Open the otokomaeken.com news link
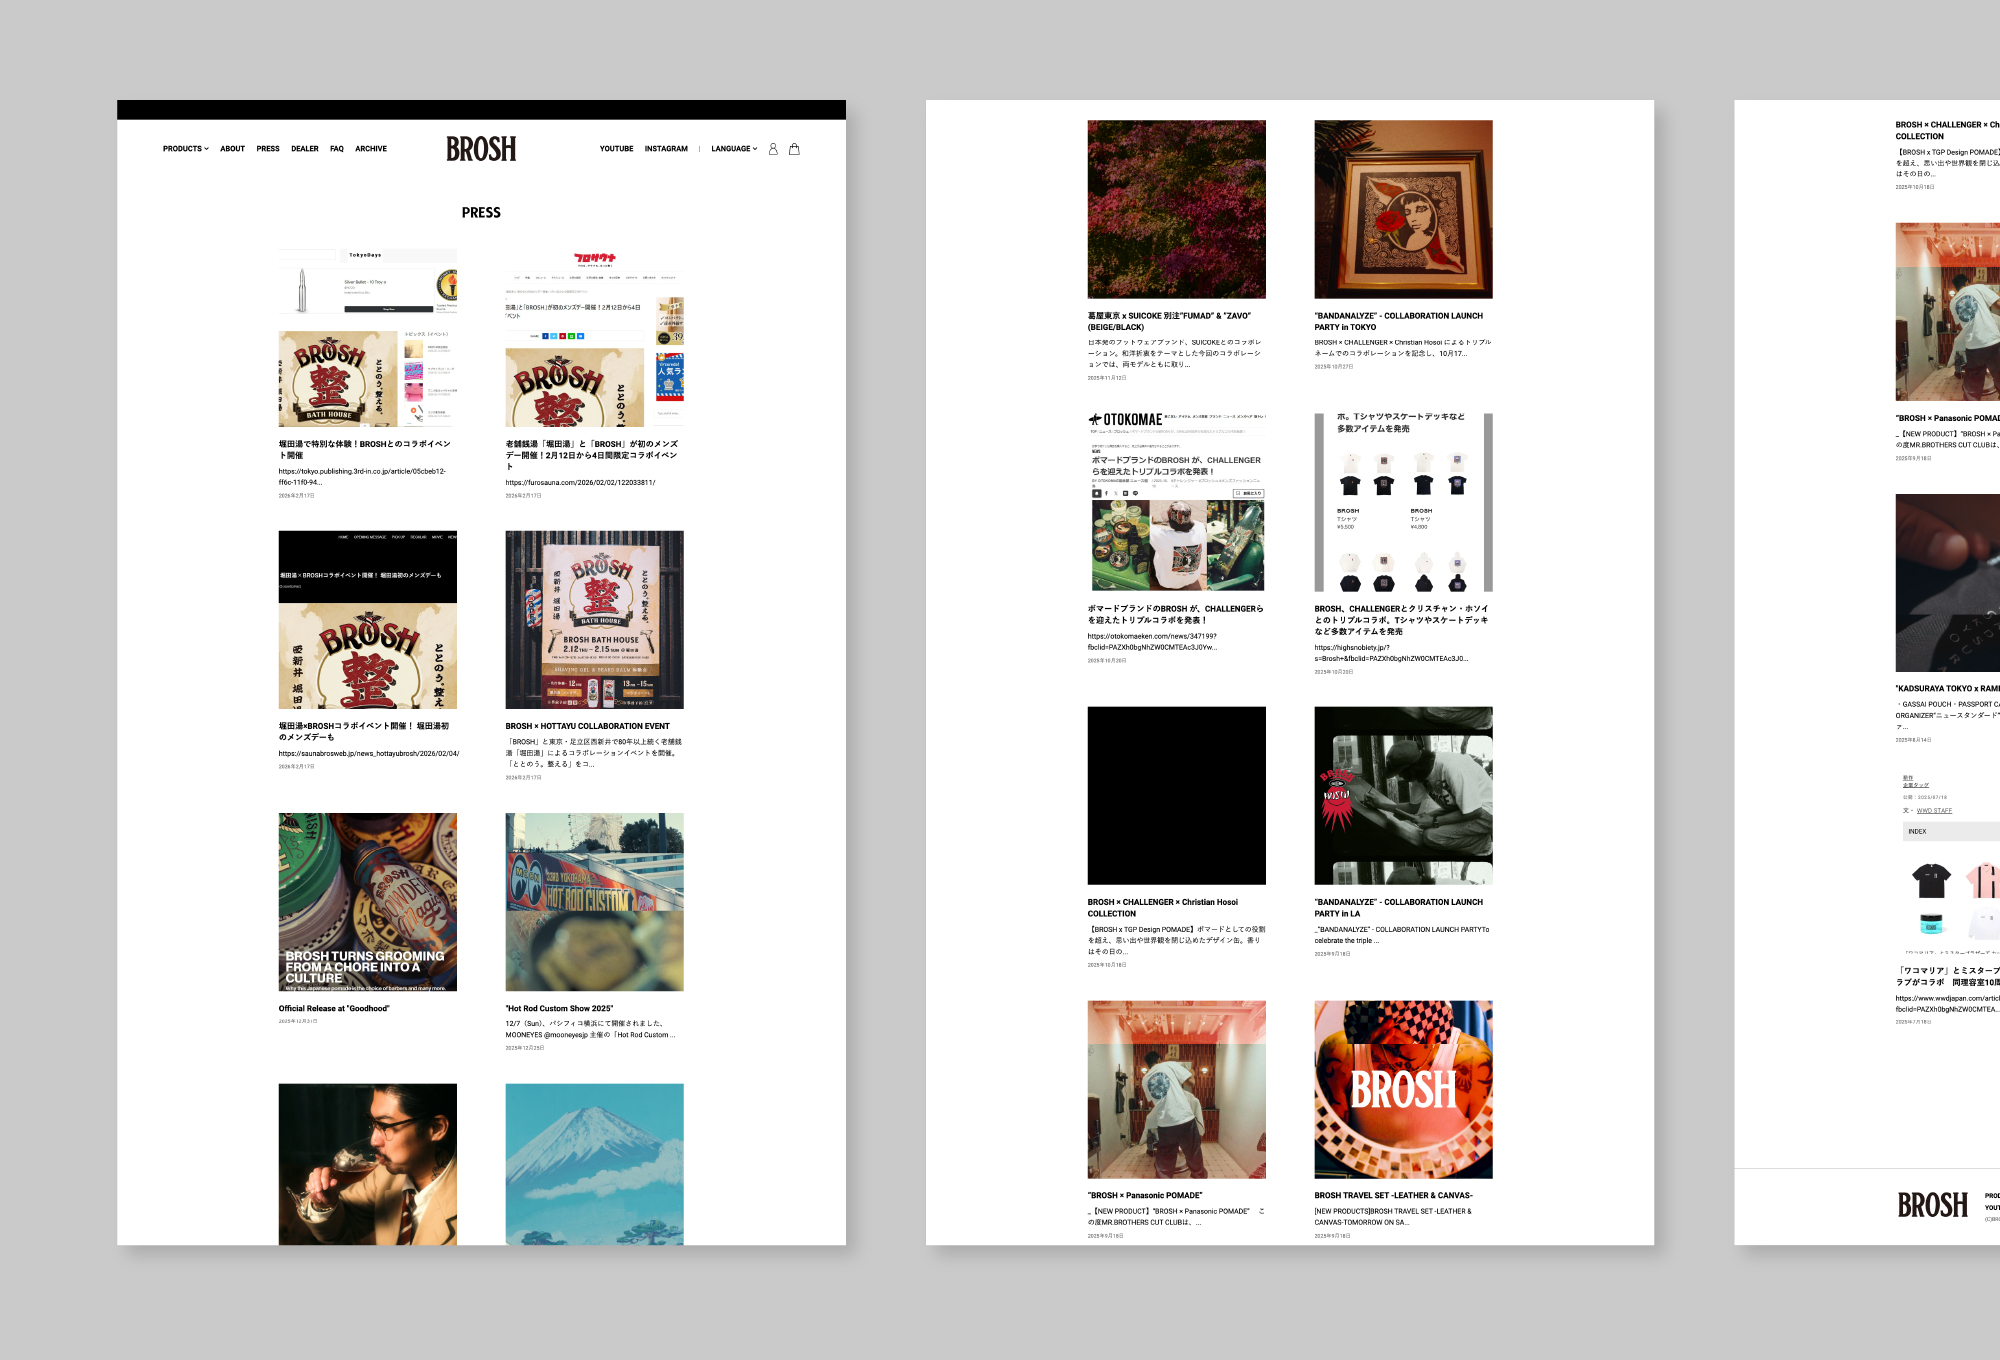2000x1360 pixels. (x=1152, y=637)
